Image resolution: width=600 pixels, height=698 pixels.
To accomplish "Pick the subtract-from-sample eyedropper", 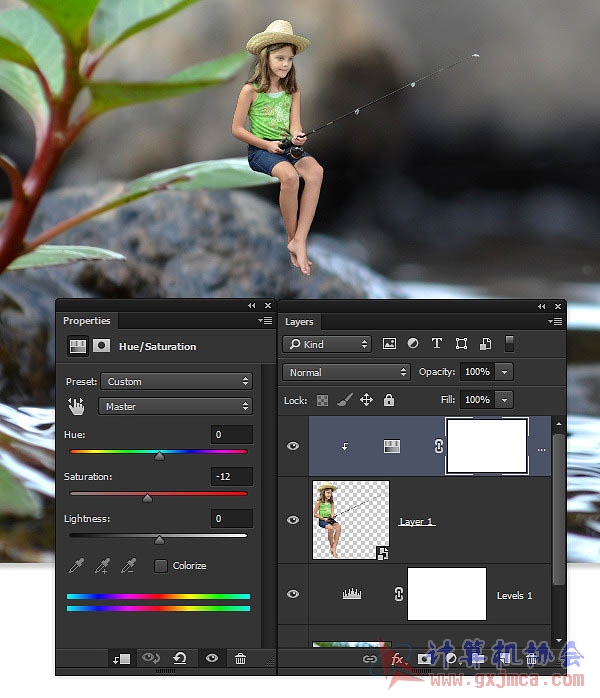I will 128,565.
